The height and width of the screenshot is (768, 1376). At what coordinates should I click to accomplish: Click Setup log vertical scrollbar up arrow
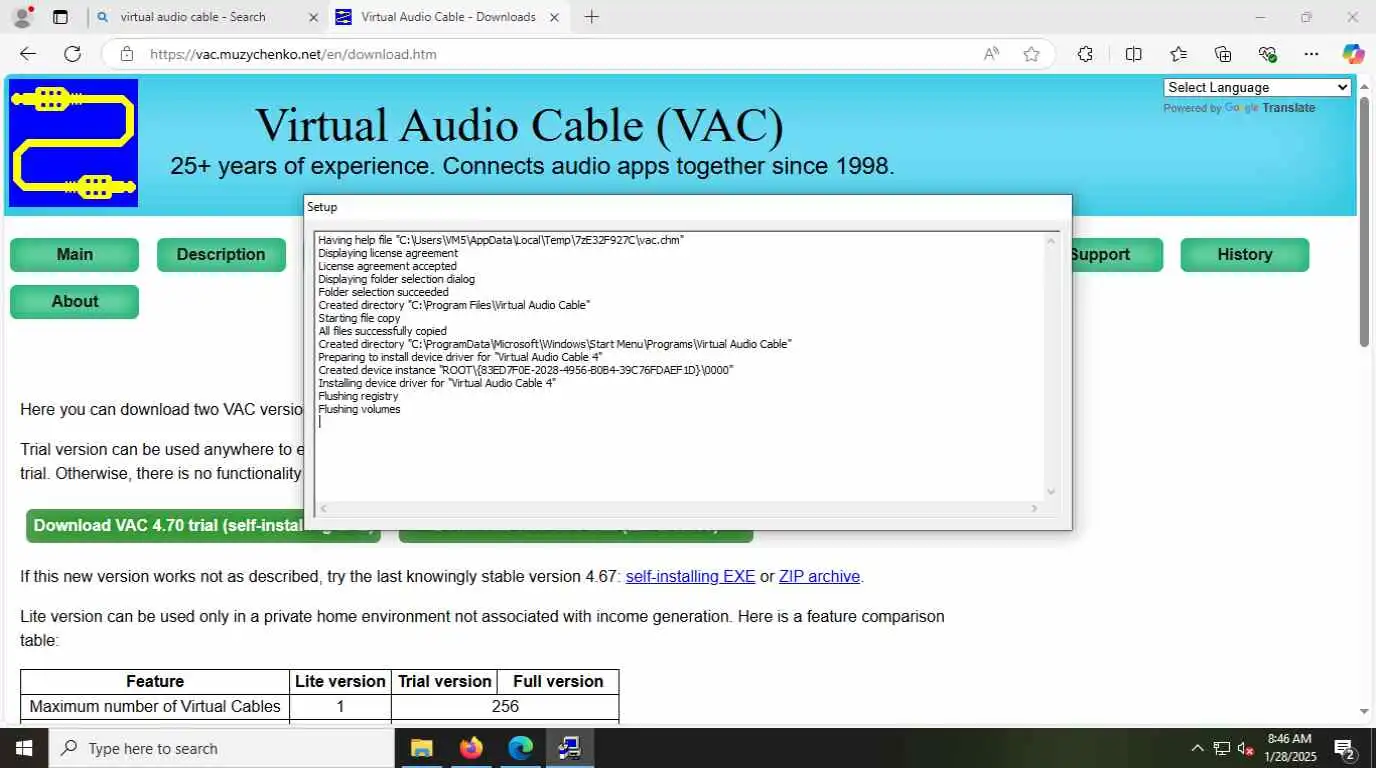[1050, 241]
